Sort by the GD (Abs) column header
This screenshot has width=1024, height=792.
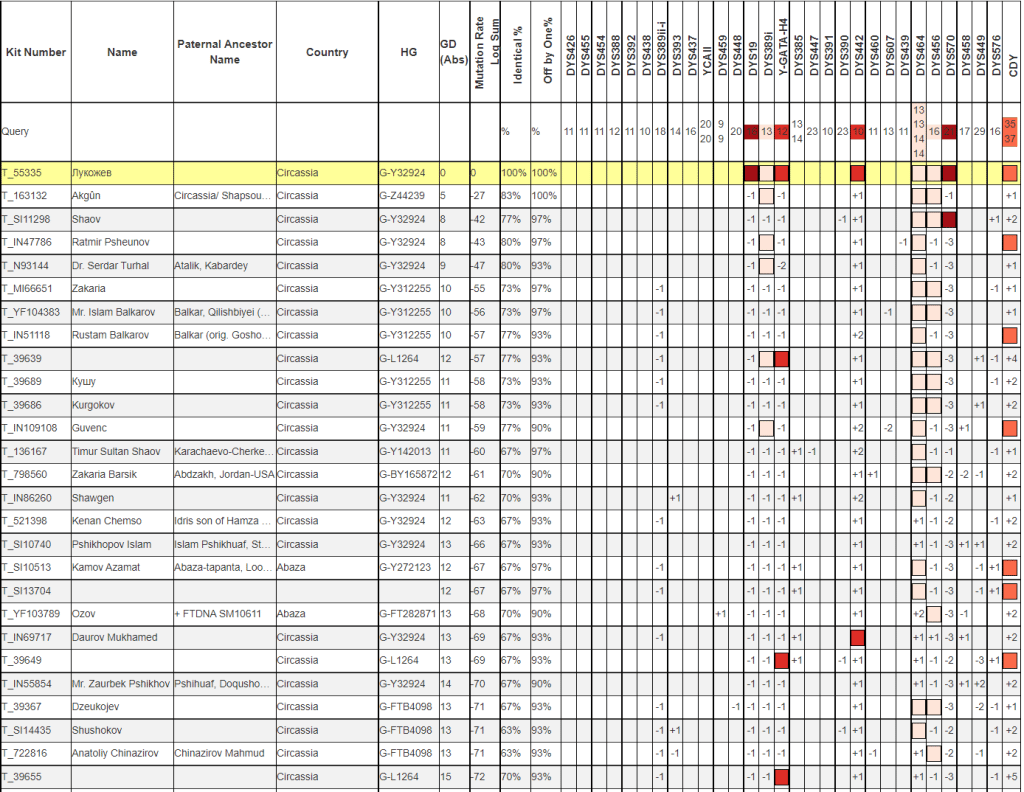(x=452, y=52)
